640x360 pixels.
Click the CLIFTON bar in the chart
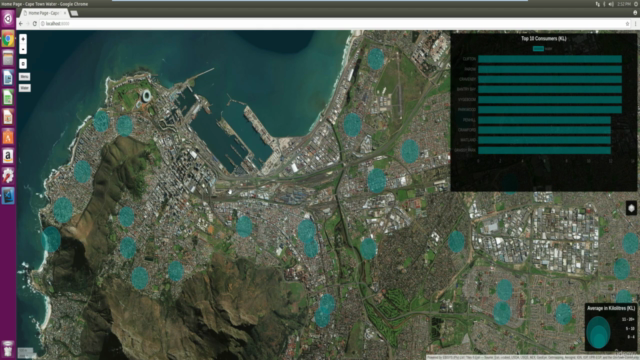550,59
